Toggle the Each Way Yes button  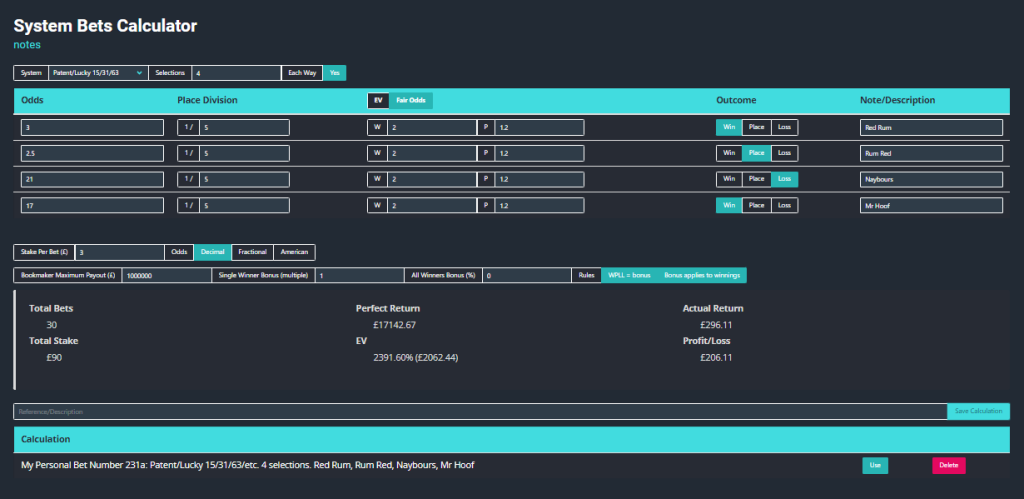click(334, 73)
